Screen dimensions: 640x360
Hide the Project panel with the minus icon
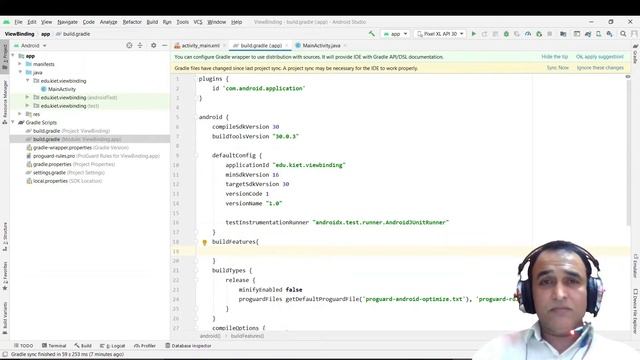pos(164,45)
